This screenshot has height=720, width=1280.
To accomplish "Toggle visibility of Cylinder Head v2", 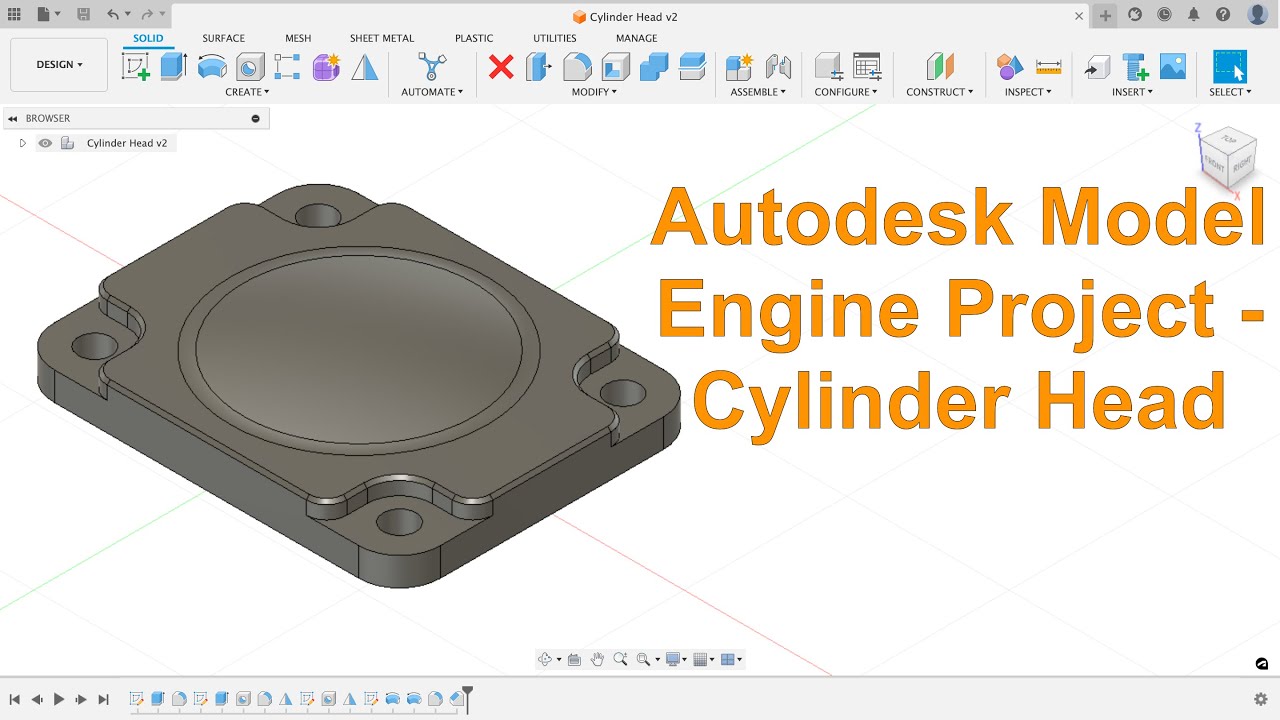I will 45,143.
